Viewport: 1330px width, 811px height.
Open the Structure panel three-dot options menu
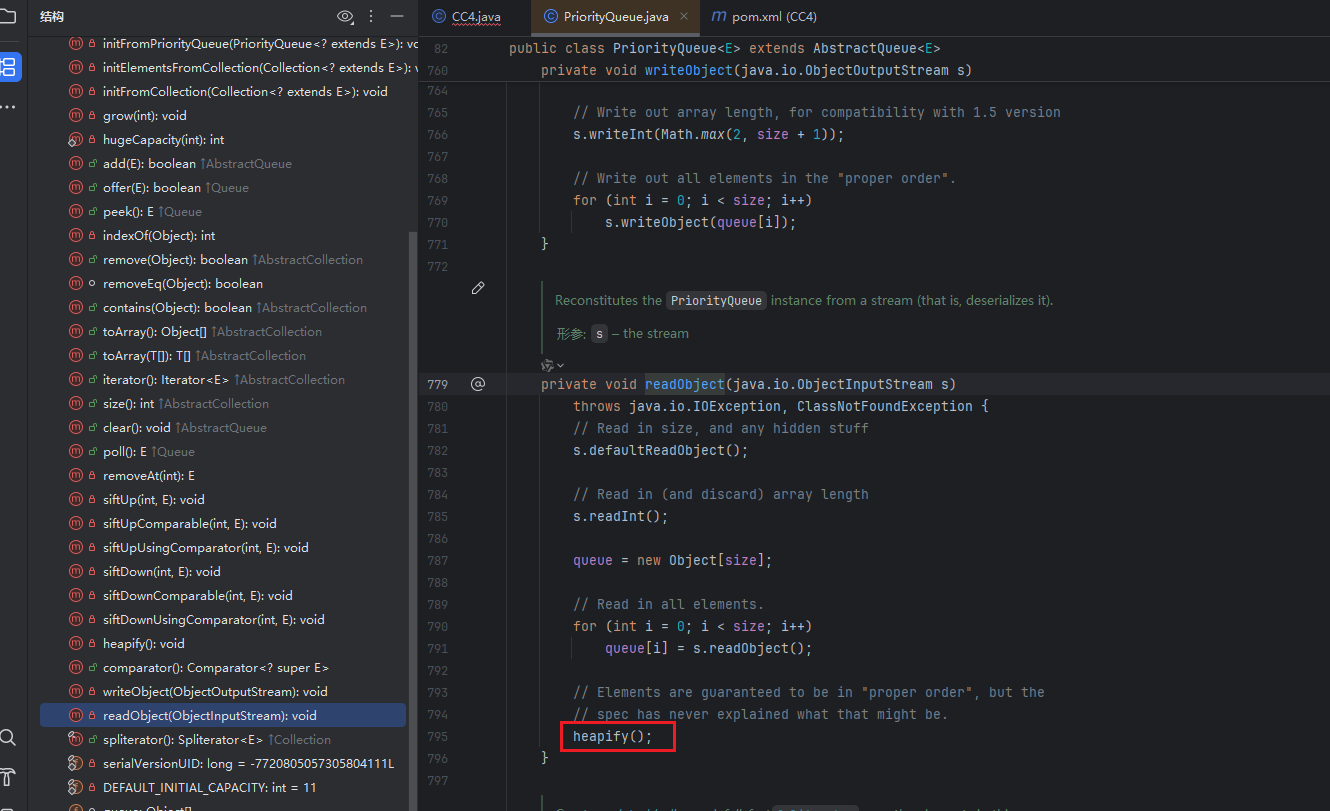tap(372, 16)
